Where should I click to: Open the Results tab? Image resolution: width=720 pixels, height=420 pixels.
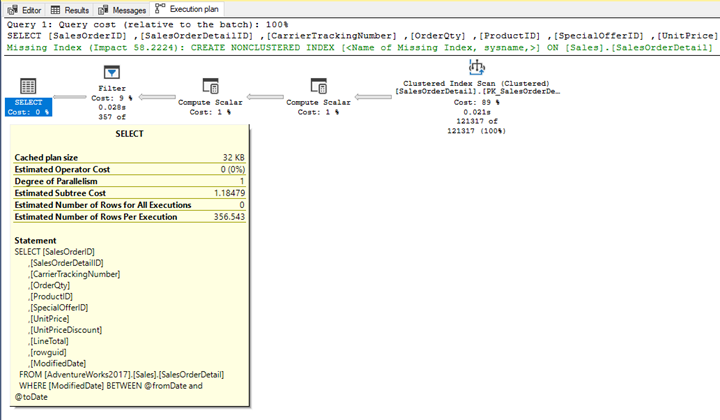pyautogui.click(x=70, y=10)
